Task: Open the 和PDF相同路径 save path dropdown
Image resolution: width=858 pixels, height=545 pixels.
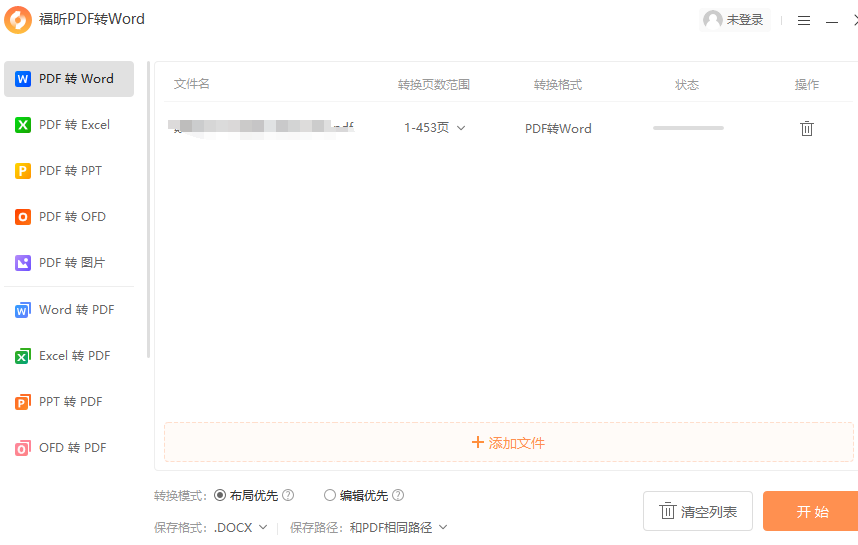Action: point(398,527)
